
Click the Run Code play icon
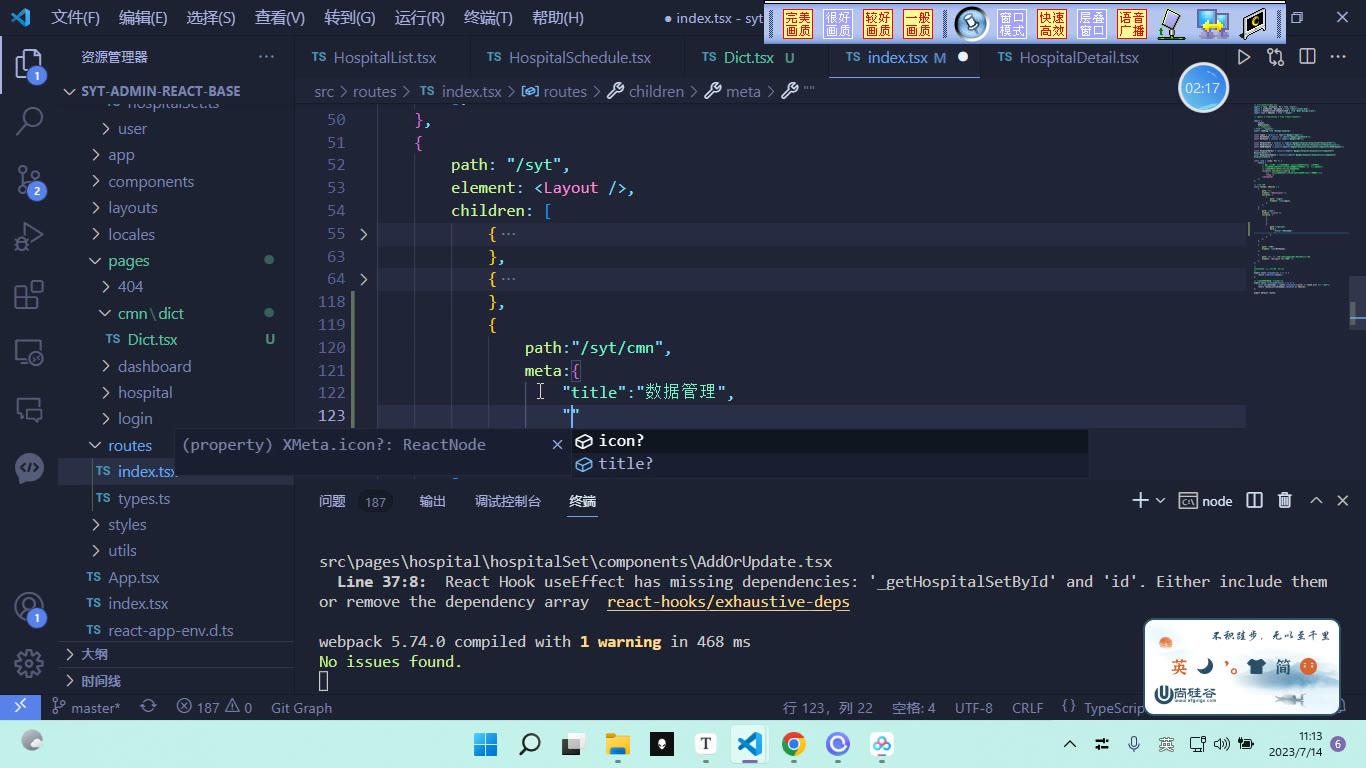1243,58
